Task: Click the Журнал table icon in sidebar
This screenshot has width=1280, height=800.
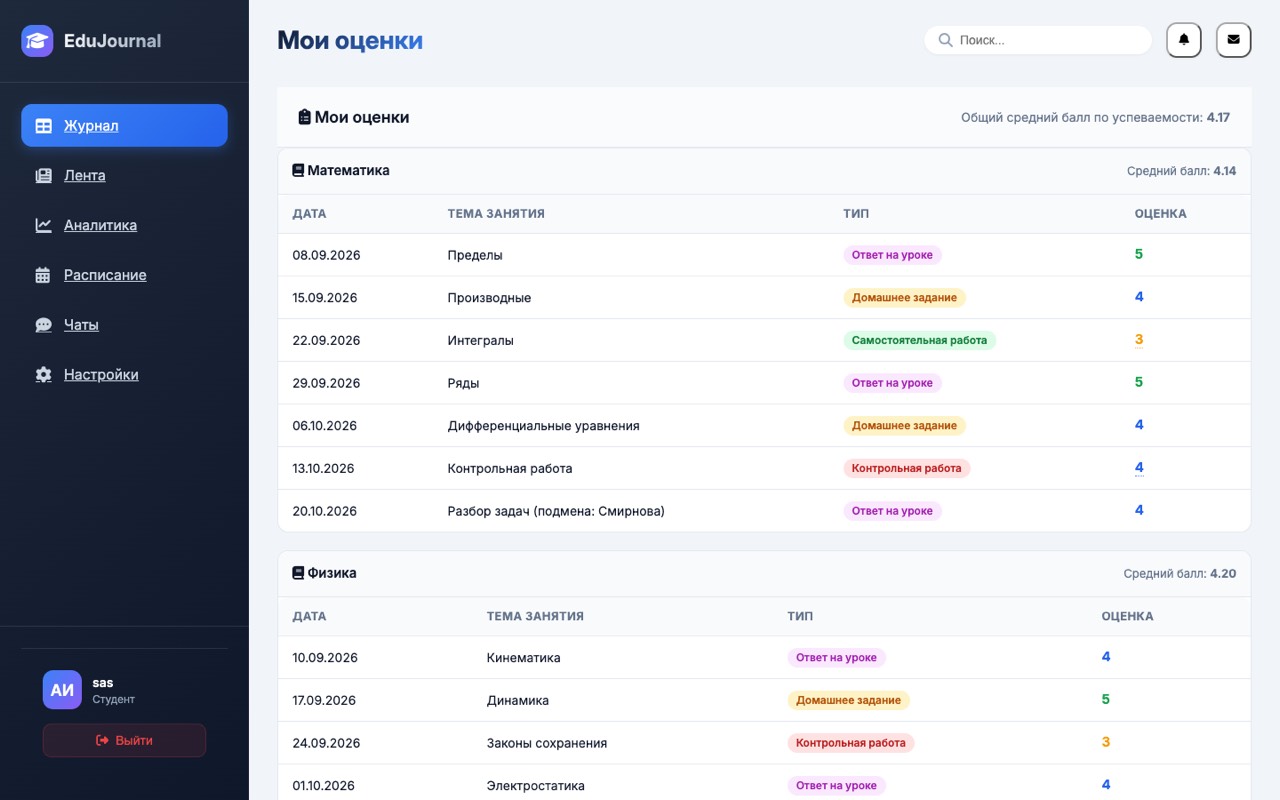Action: coord(43,126)
